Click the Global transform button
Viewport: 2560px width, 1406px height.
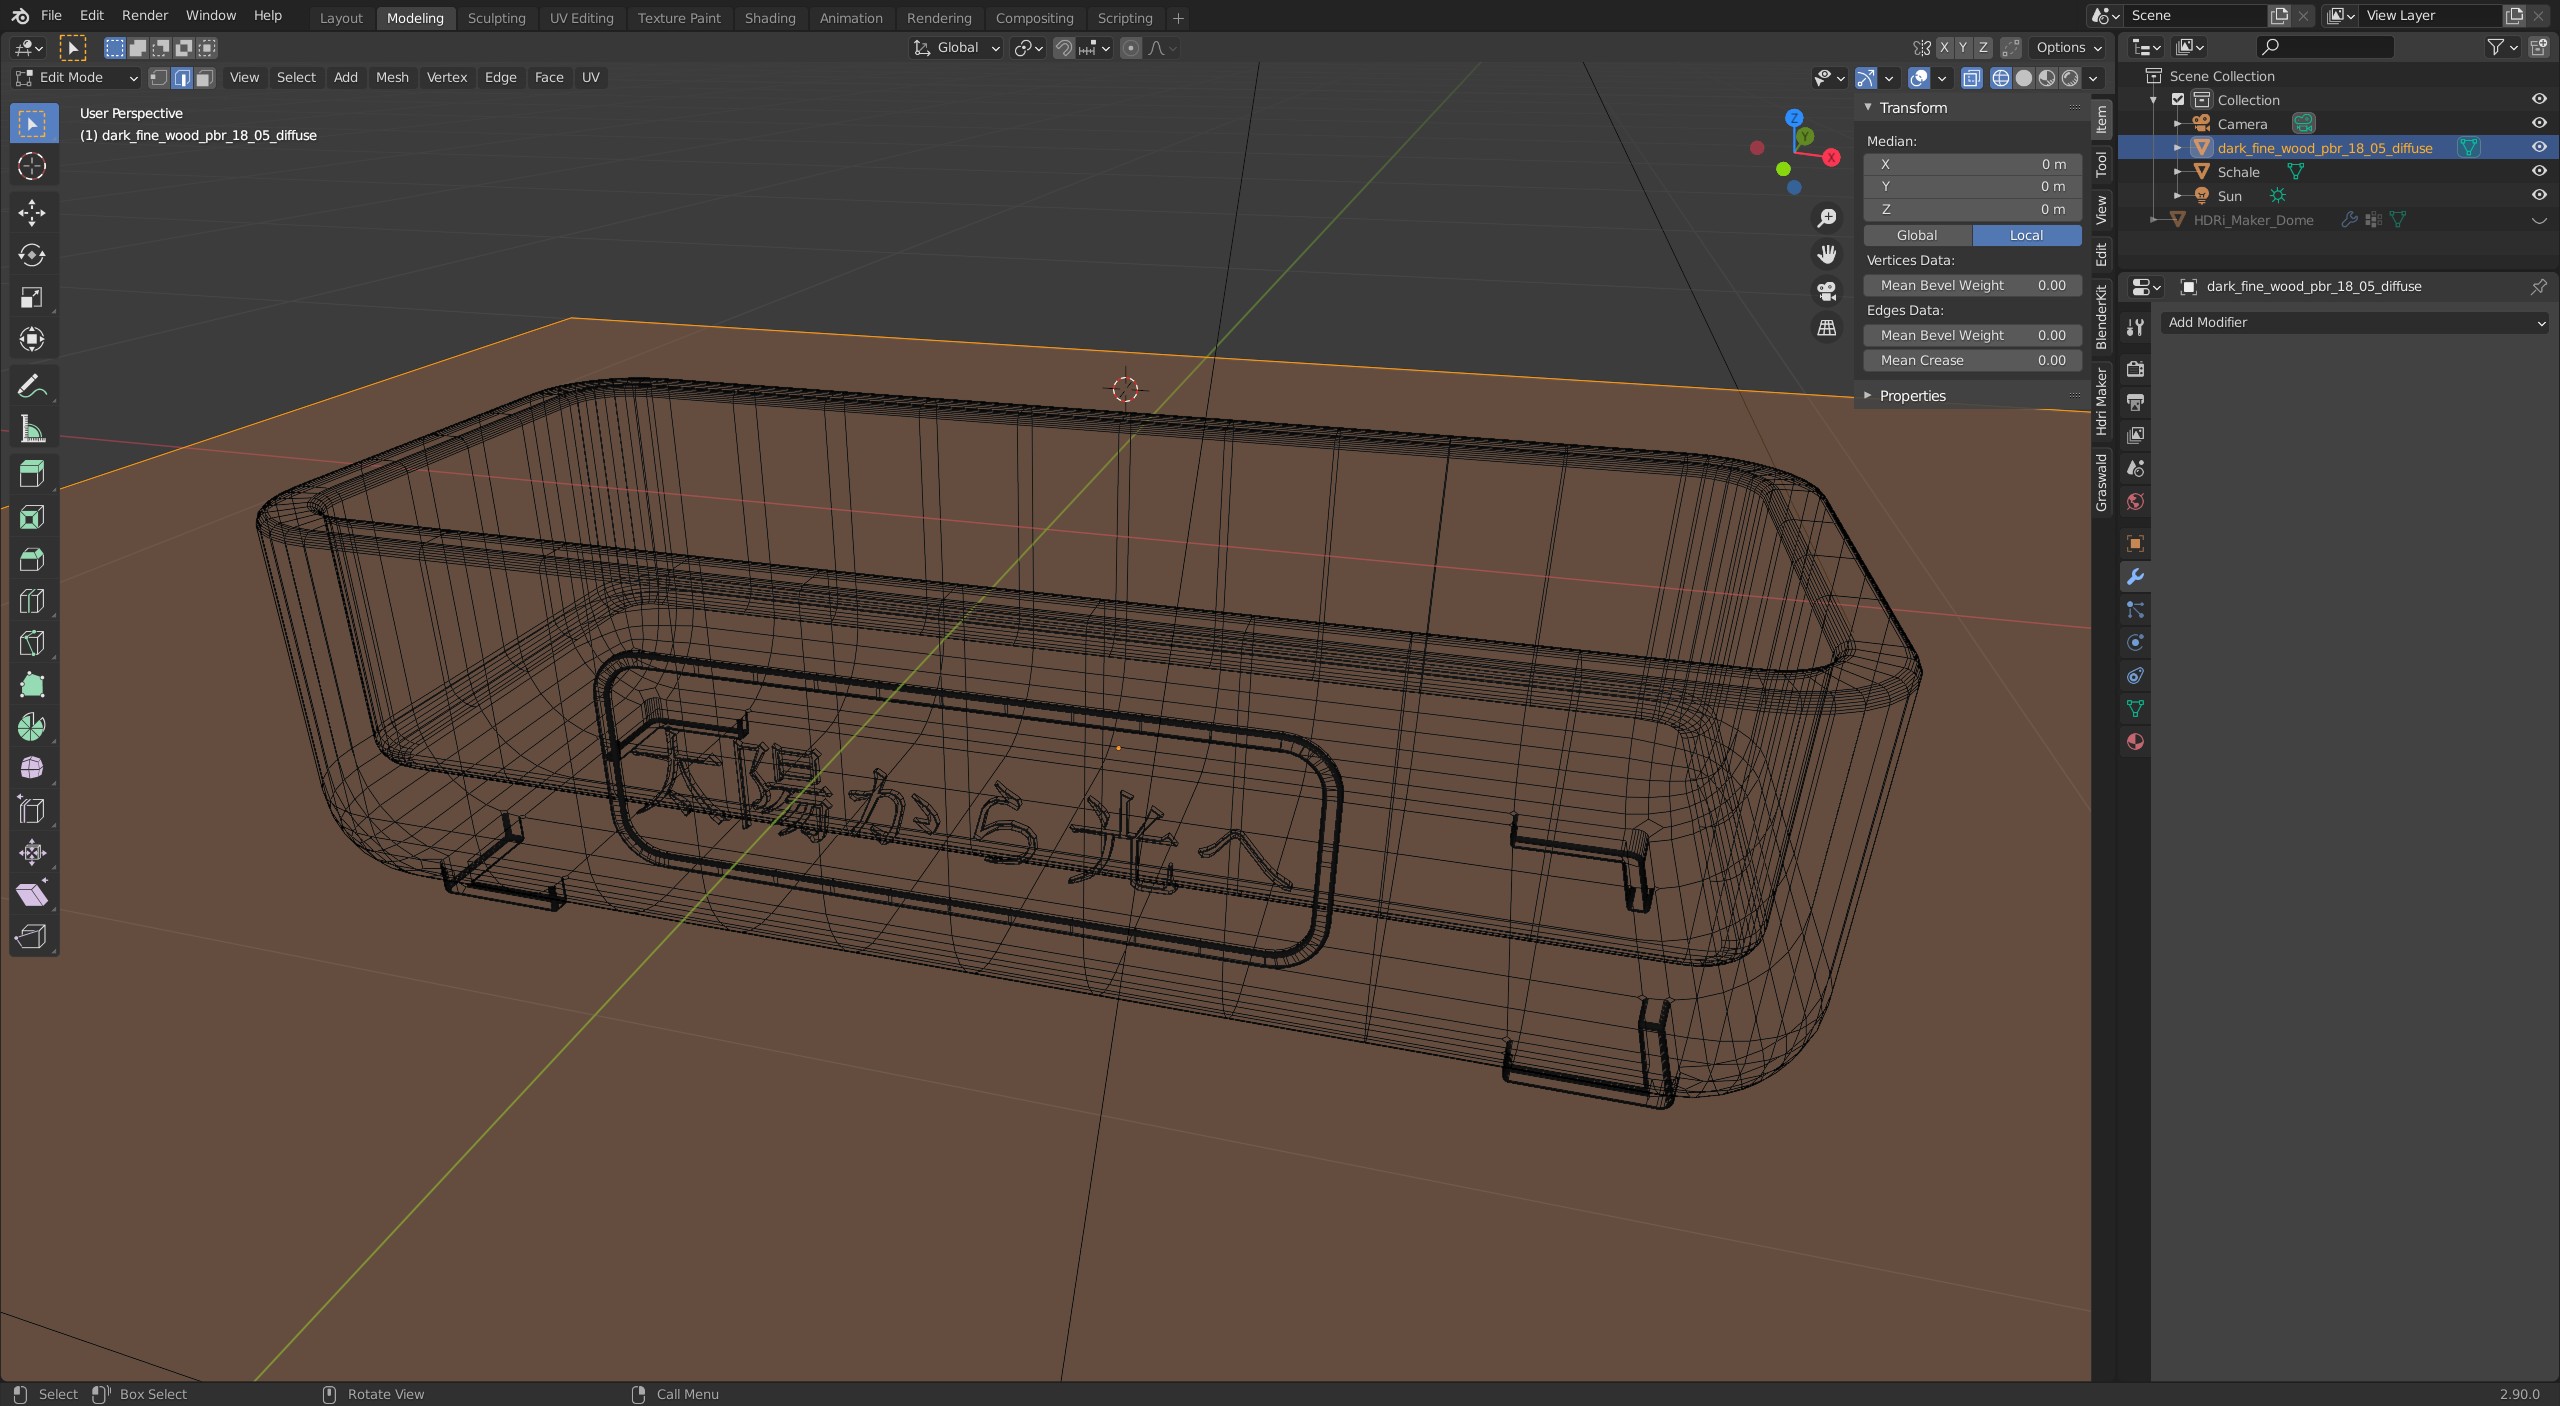point(1917,235)
